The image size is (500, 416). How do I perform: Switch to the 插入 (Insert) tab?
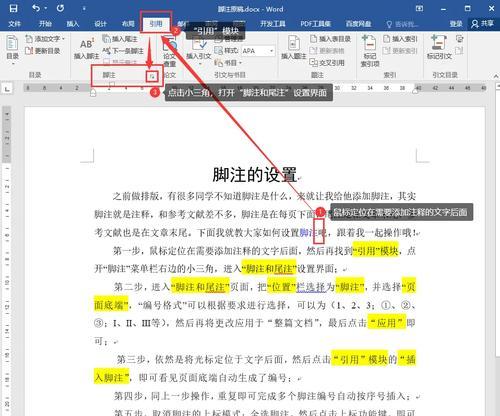pos(72,24)
